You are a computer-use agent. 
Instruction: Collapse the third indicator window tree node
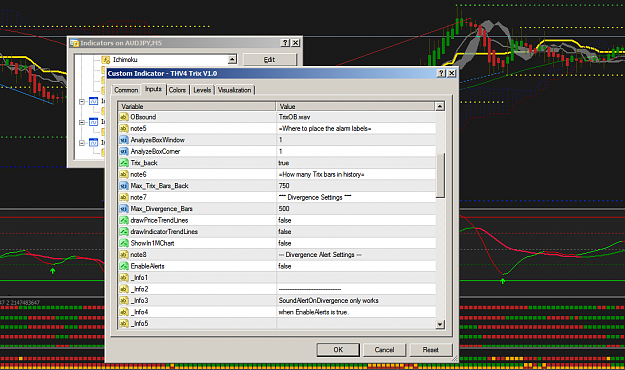click(82, 143)
